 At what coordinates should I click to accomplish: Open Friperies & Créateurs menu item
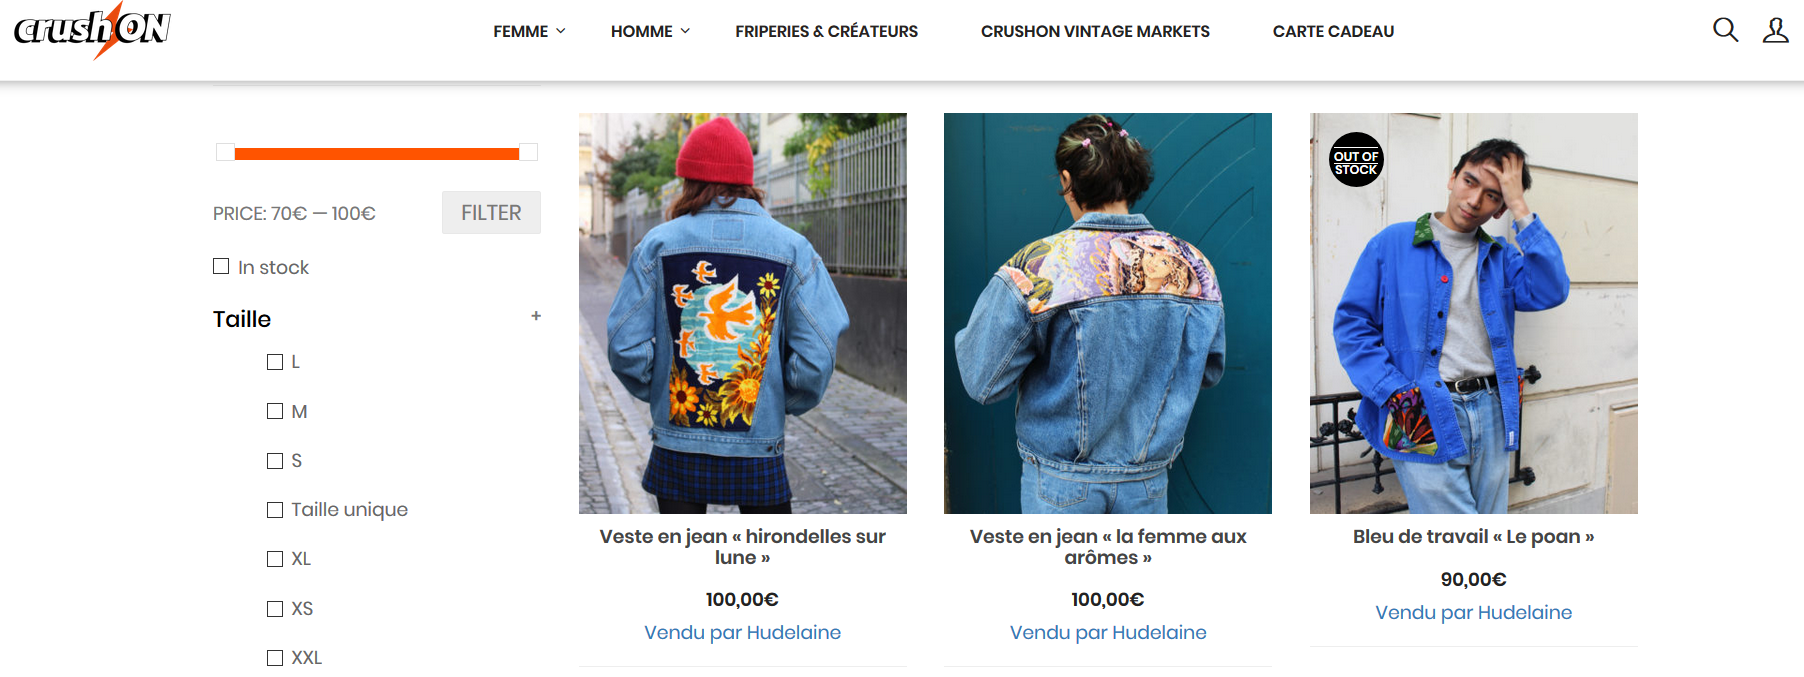(x=826, y=31)
